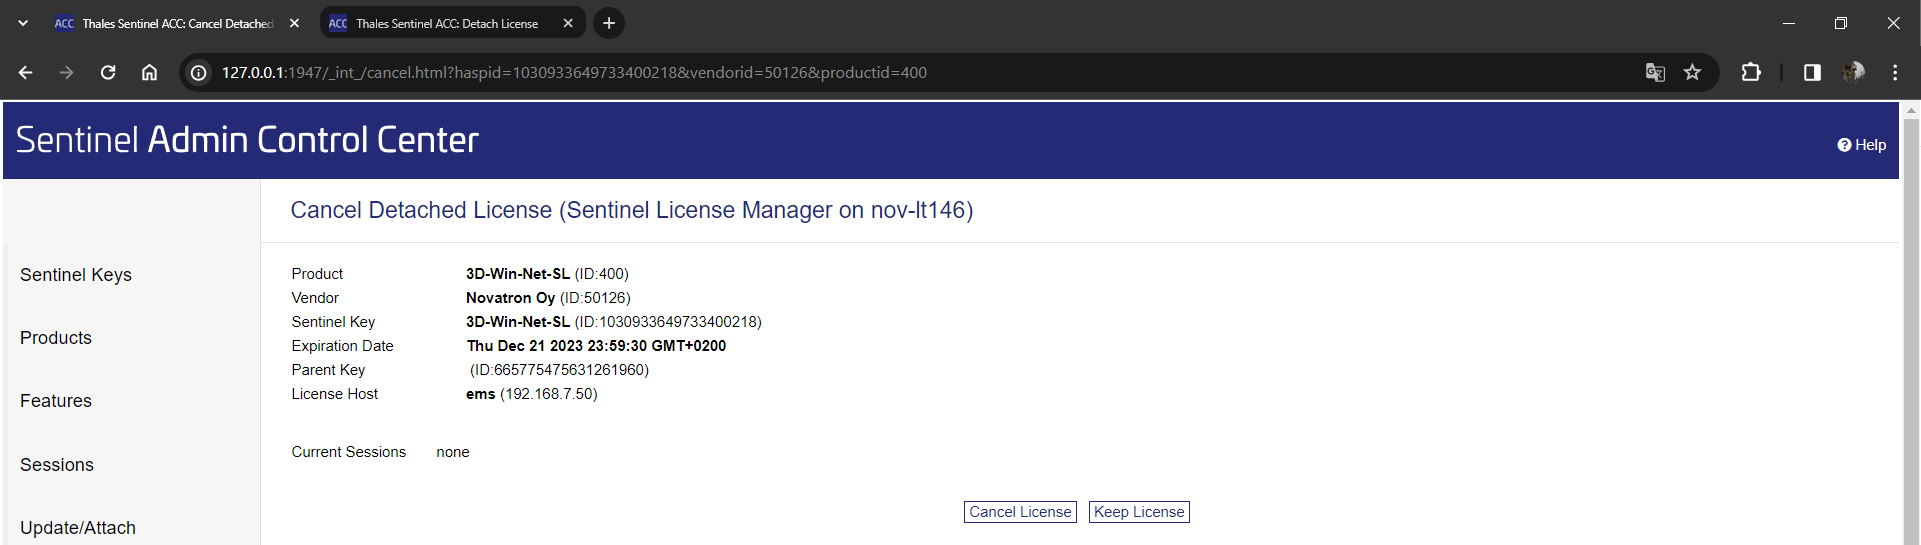Click the Cancel License button
The width and height of the screenshot is (1921, 545).
(x=1020, y=512)
